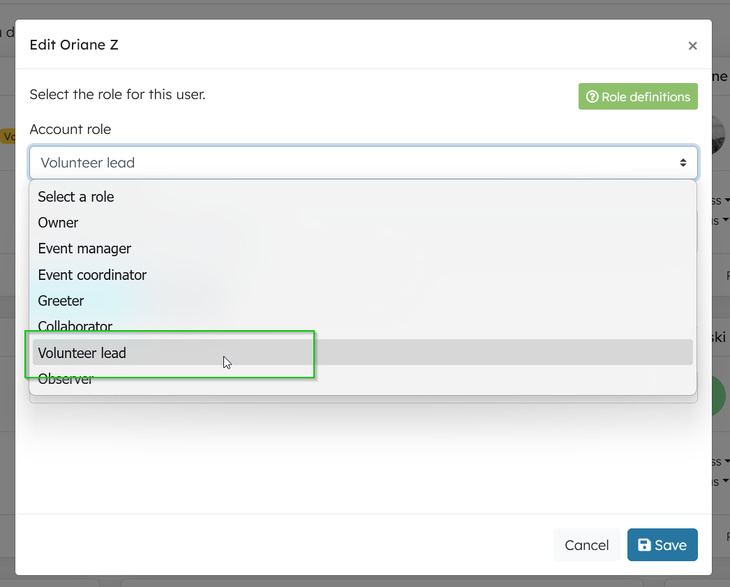The width and height of the screenshot is (730, 587).
Task: Click the floppy disk icon on Save
Action: coord(644,545)
